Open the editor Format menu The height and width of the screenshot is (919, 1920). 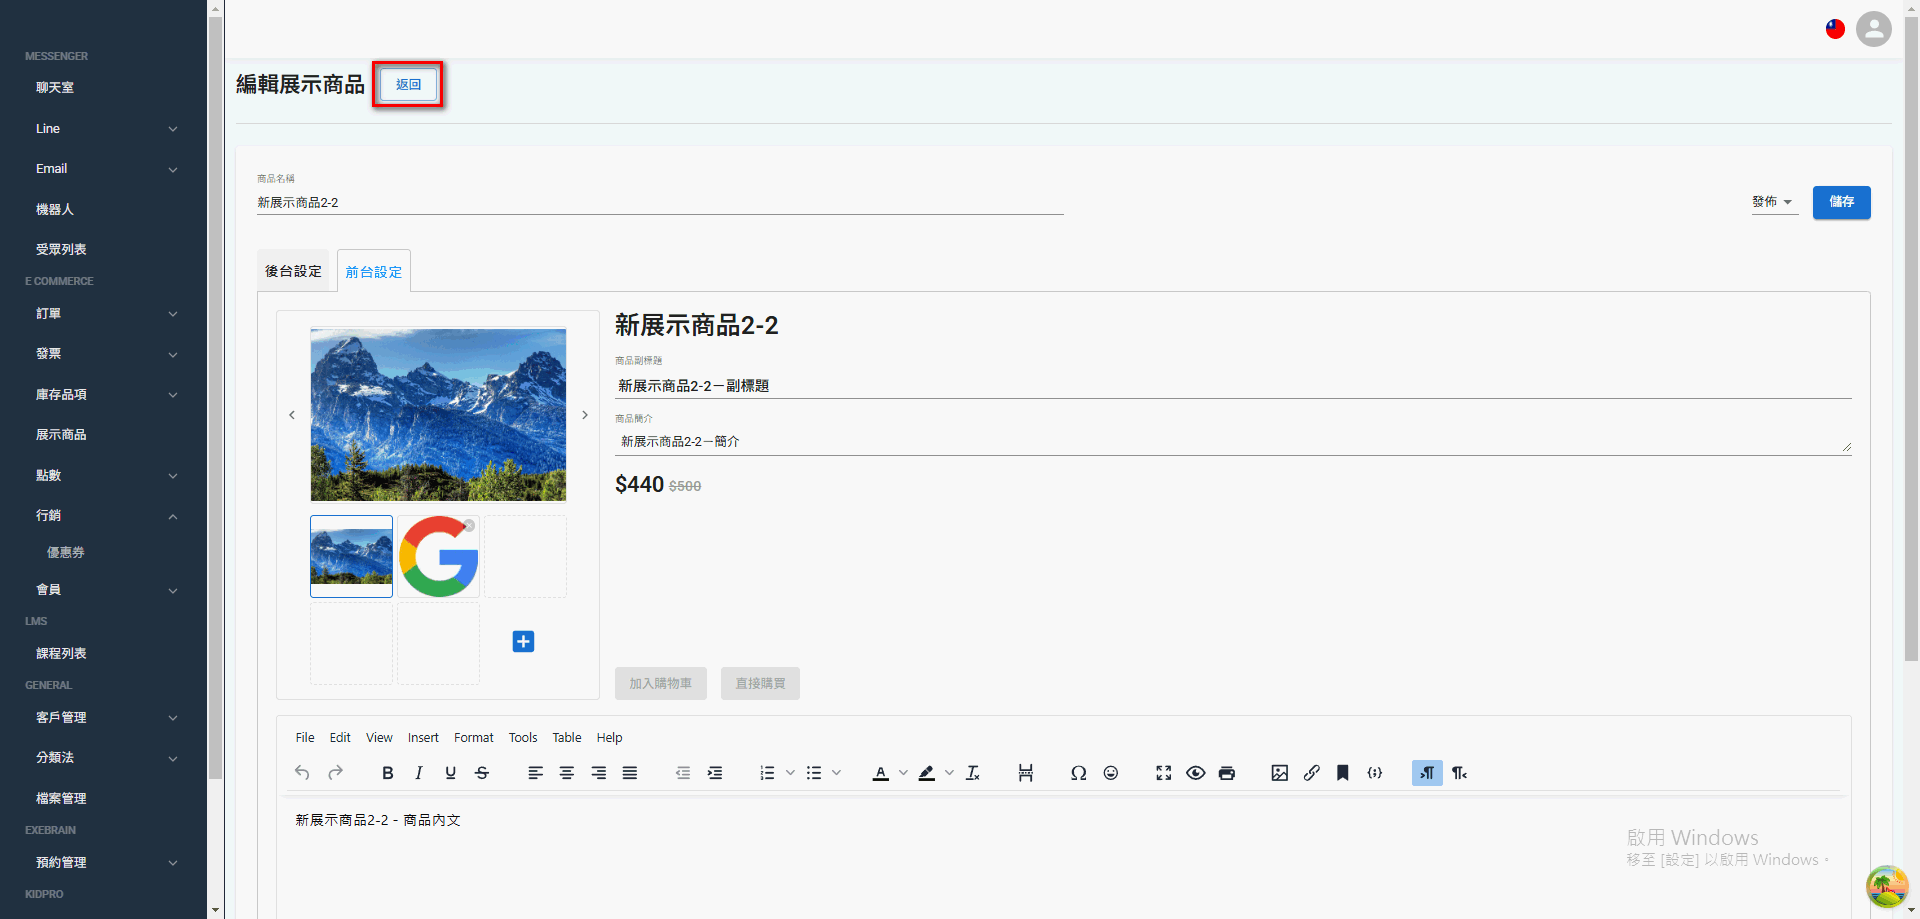474,738
